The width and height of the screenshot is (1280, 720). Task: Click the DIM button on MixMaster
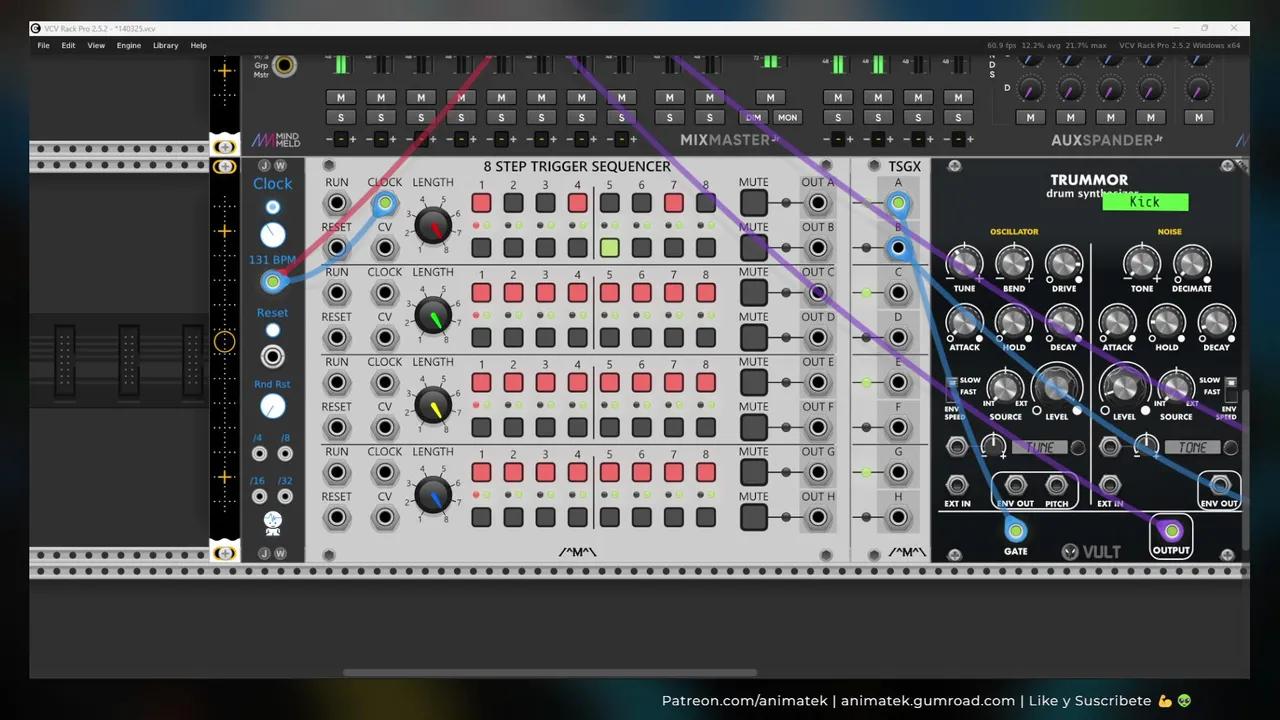[753, 117]
